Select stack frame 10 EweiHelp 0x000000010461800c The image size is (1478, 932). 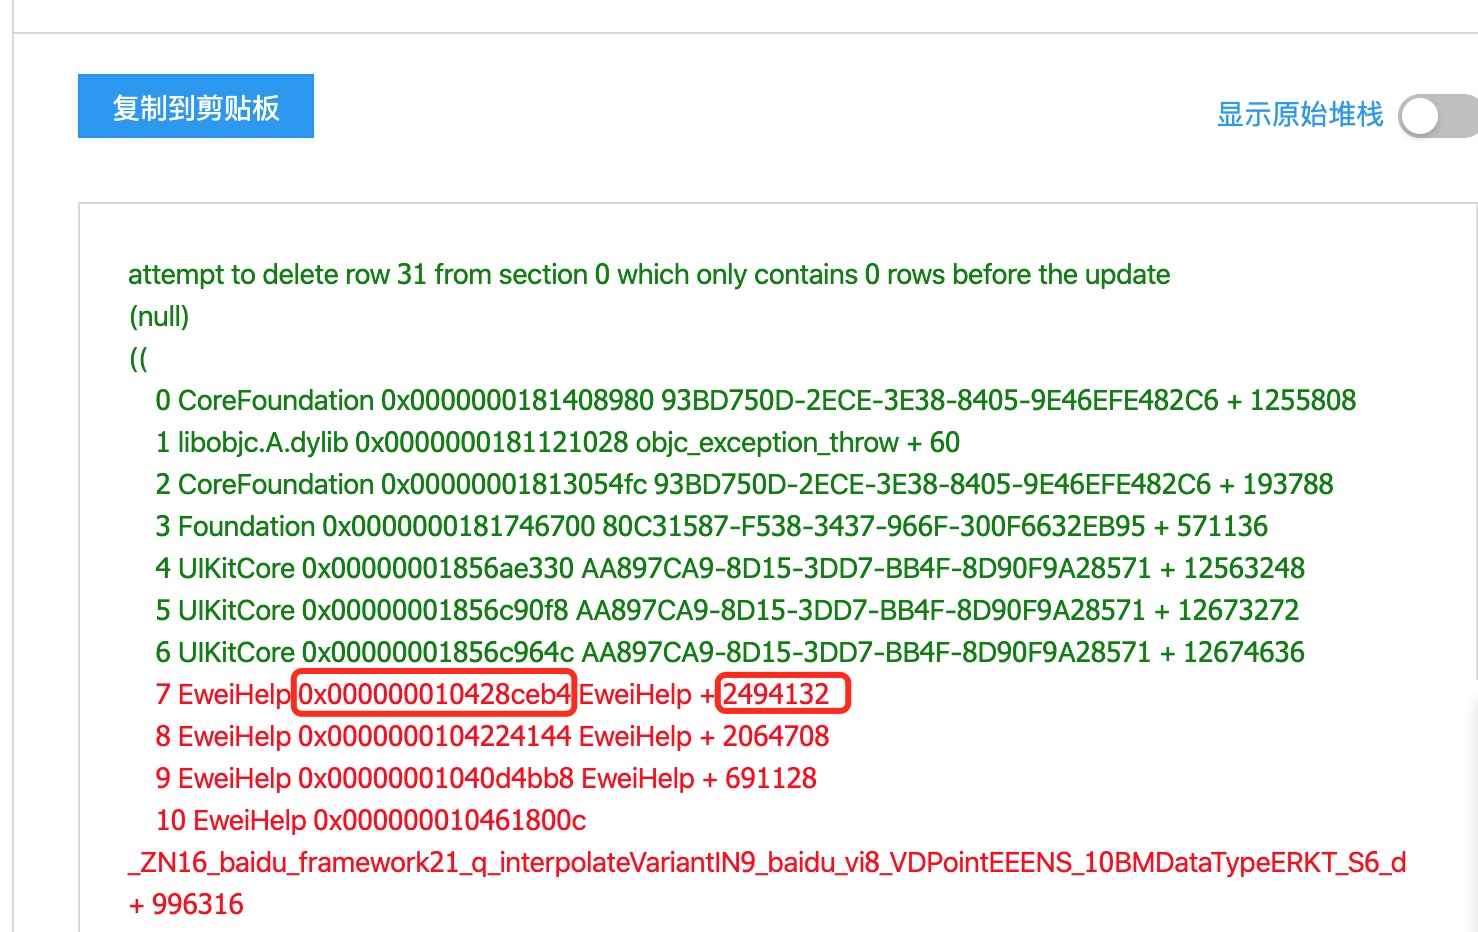click(371, 821)
